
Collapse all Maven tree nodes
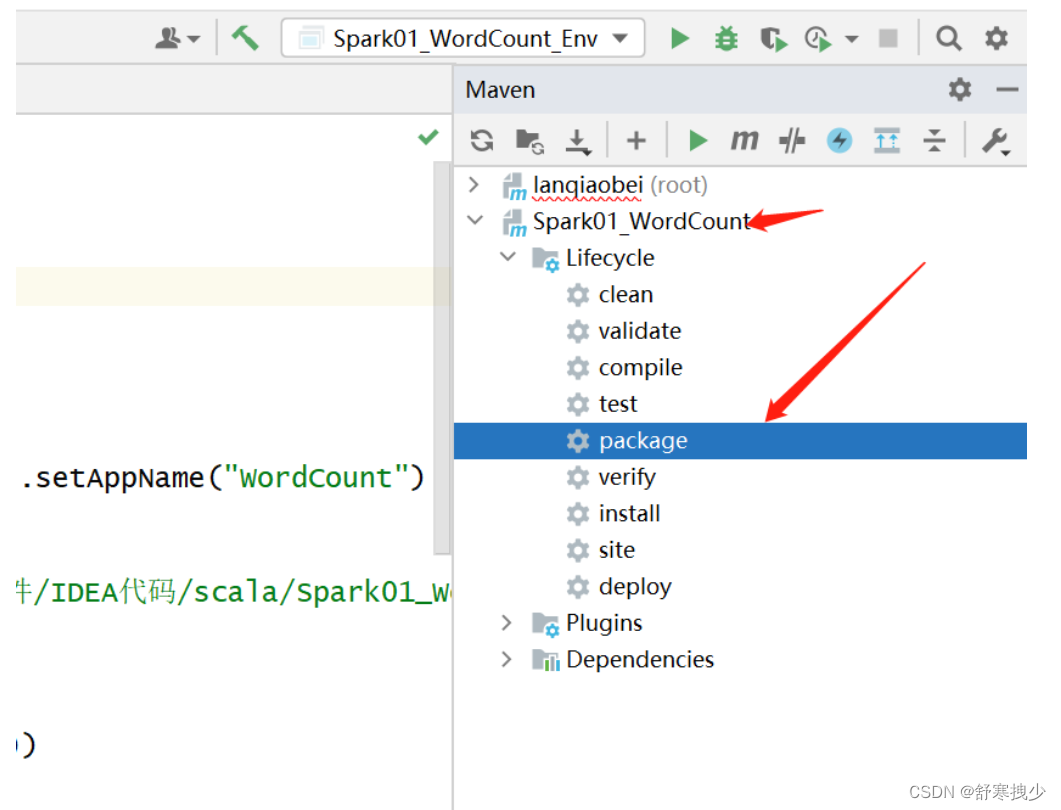point(934,141)
